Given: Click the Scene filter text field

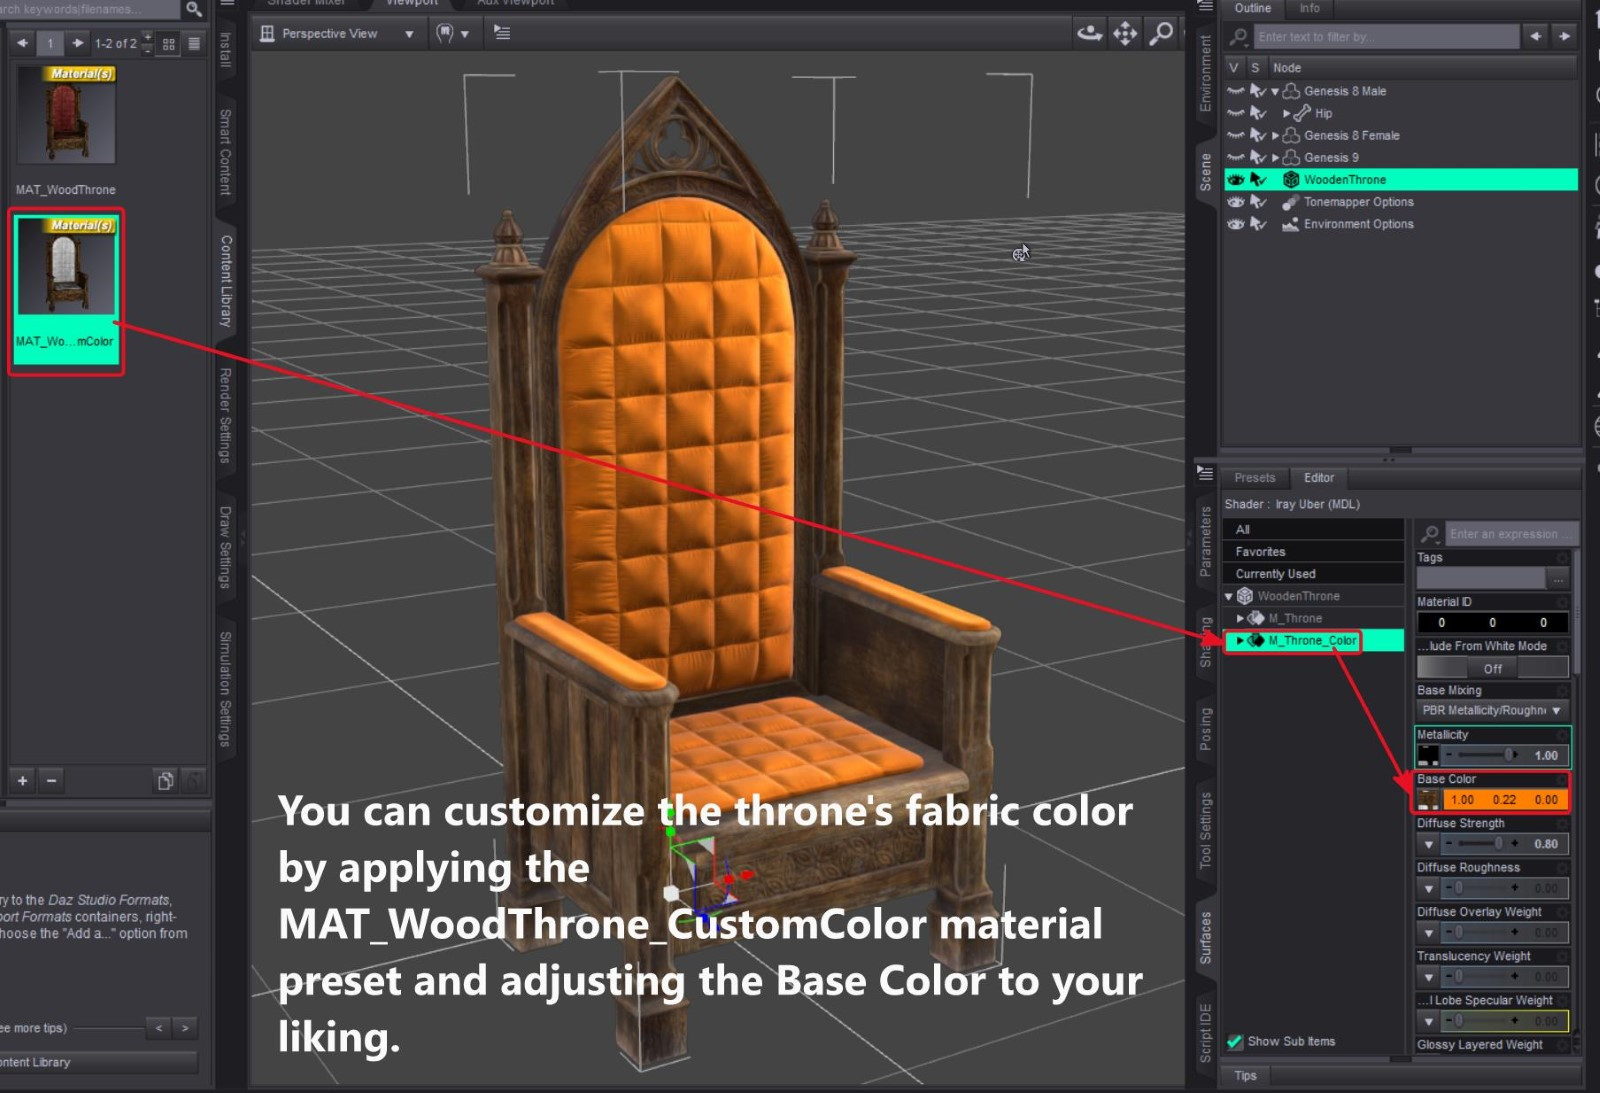Looking at the screenshot, I should point(1387,37).
